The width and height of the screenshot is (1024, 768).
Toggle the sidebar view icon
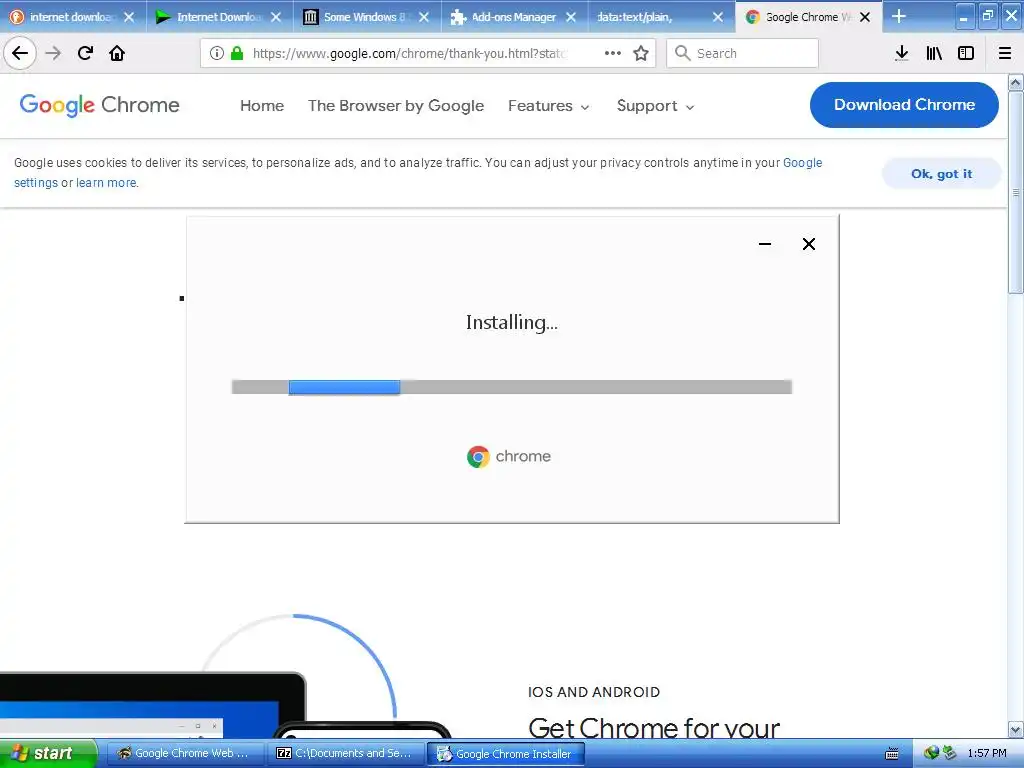[966, 53]
